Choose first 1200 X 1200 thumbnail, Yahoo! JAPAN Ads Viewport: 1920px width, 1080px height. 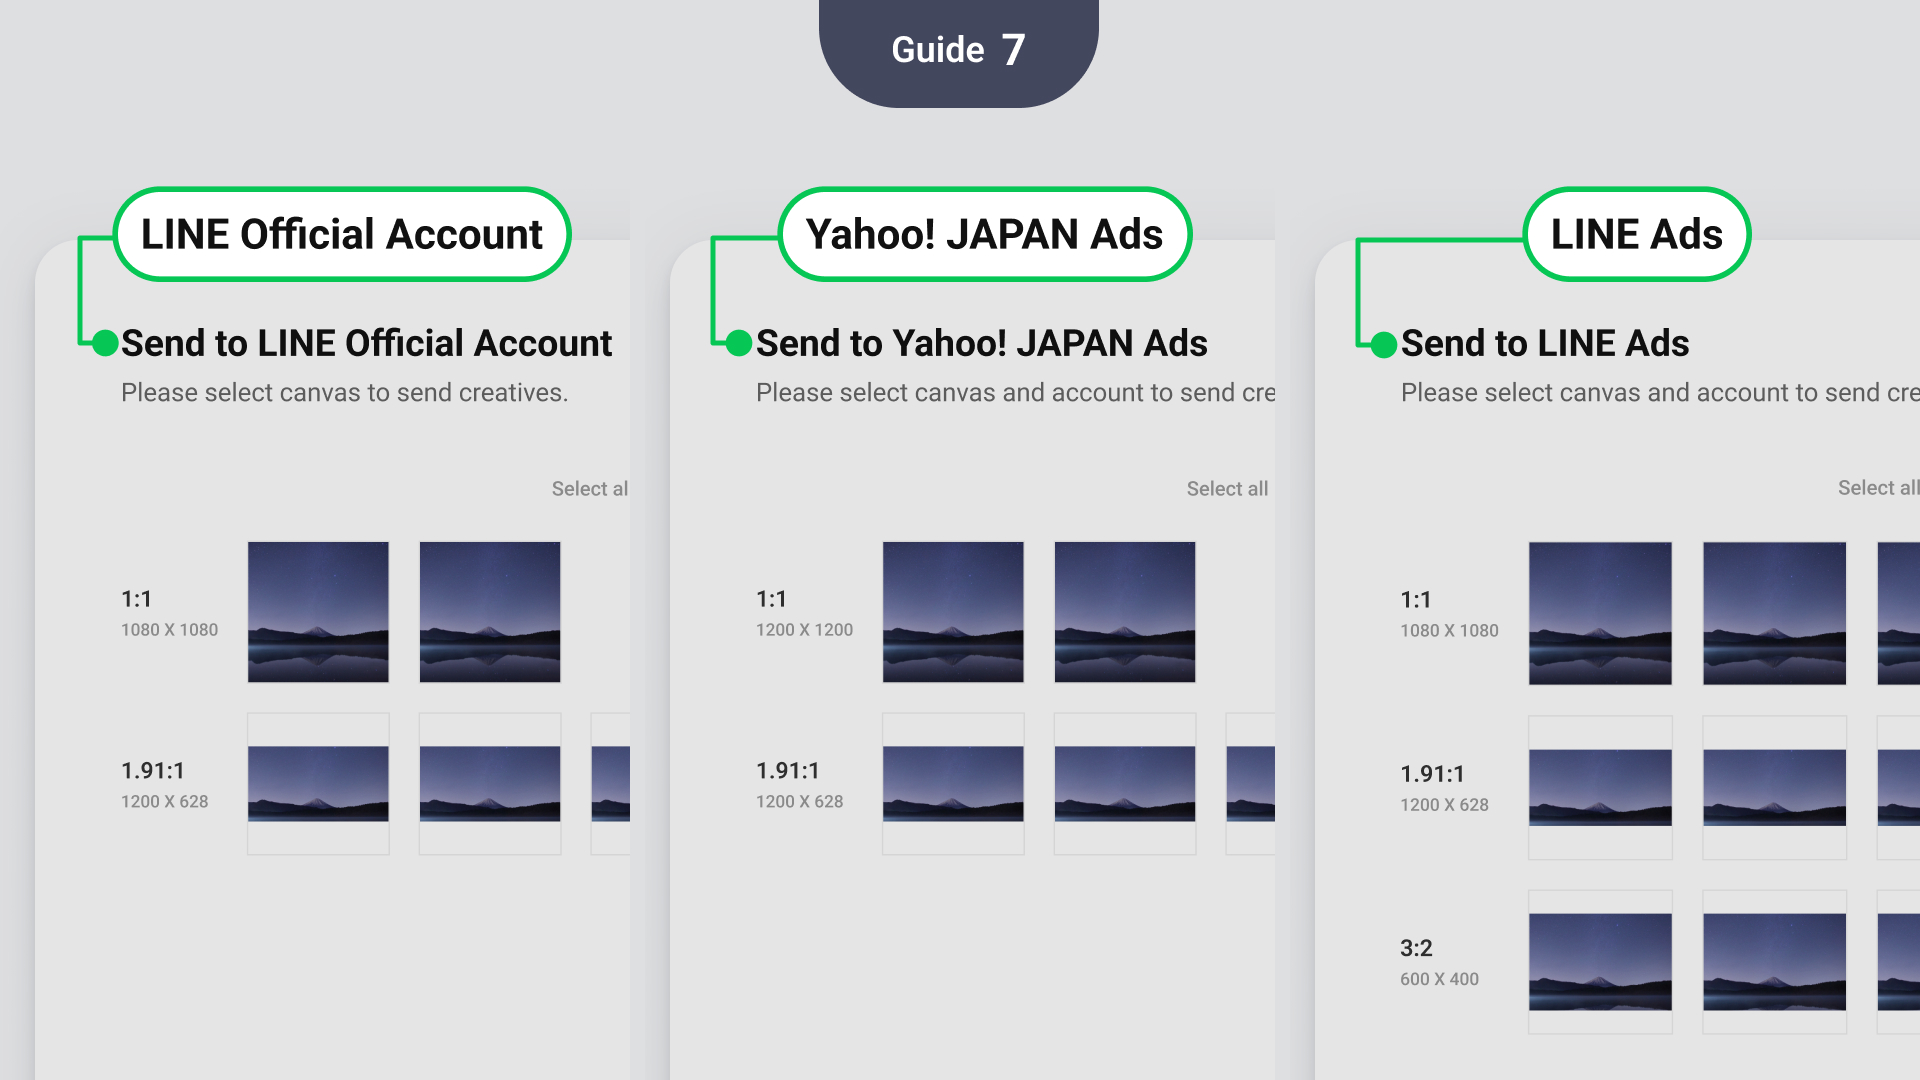click(953, 612)
